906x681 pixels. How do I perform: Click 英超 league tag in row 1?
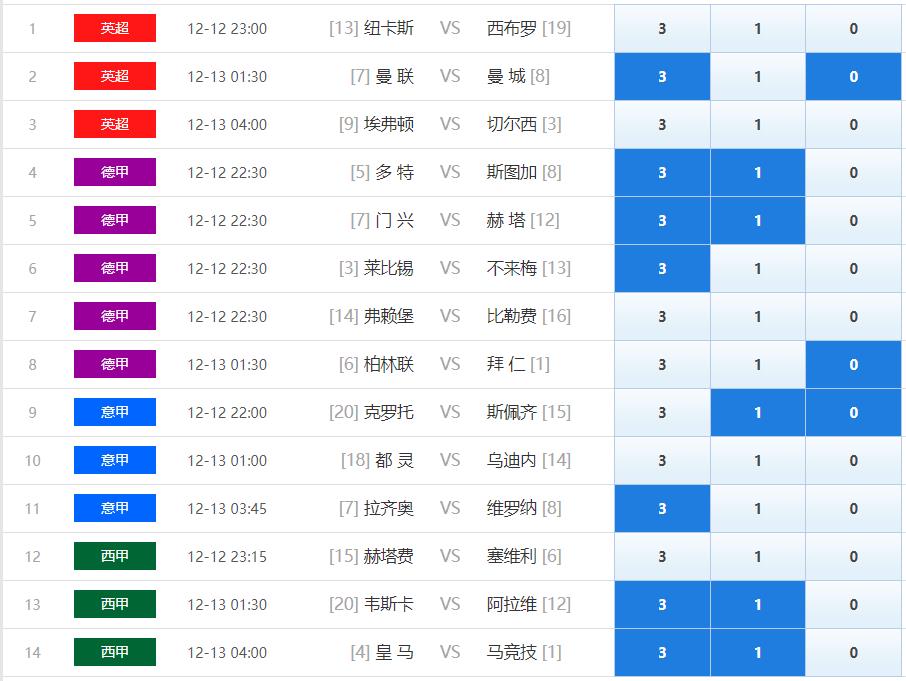[115, 28]
